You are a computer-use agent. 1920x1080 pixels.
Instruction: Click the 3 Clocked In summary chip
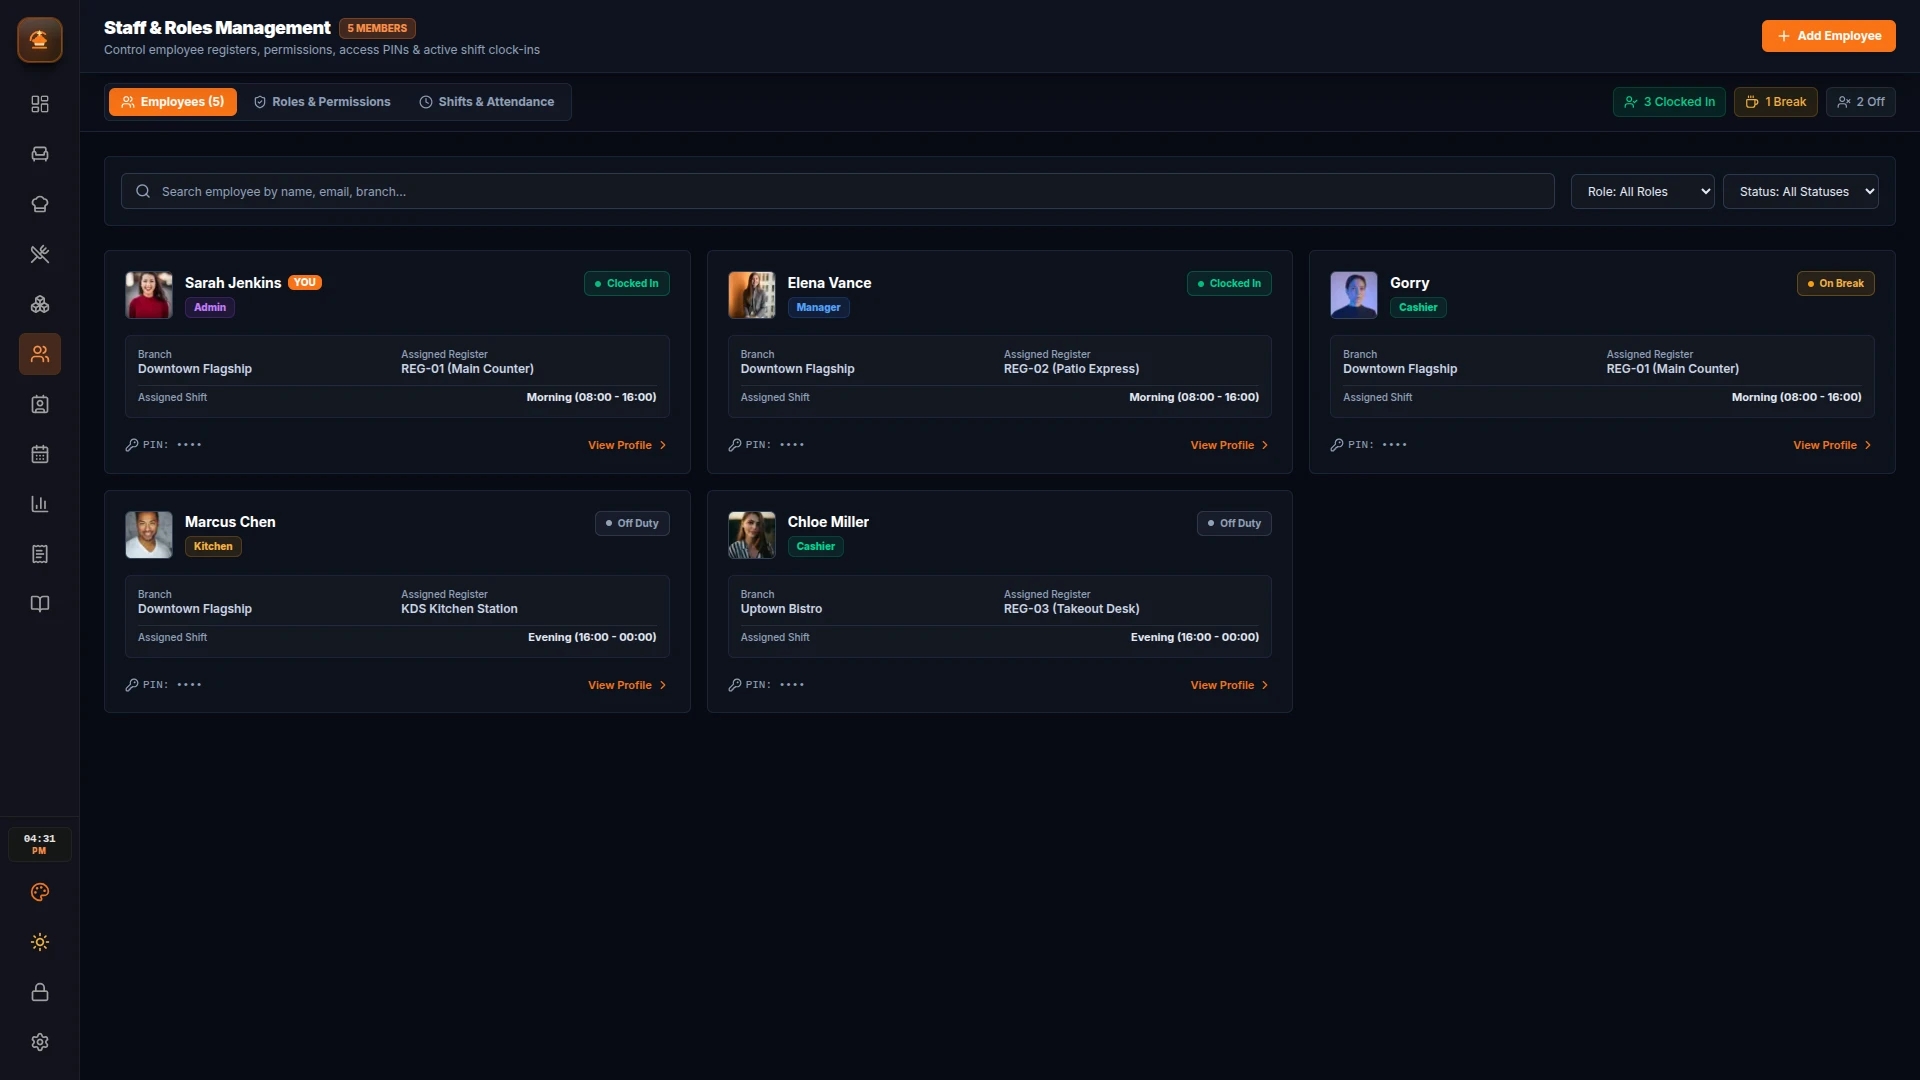(1669, 102)
